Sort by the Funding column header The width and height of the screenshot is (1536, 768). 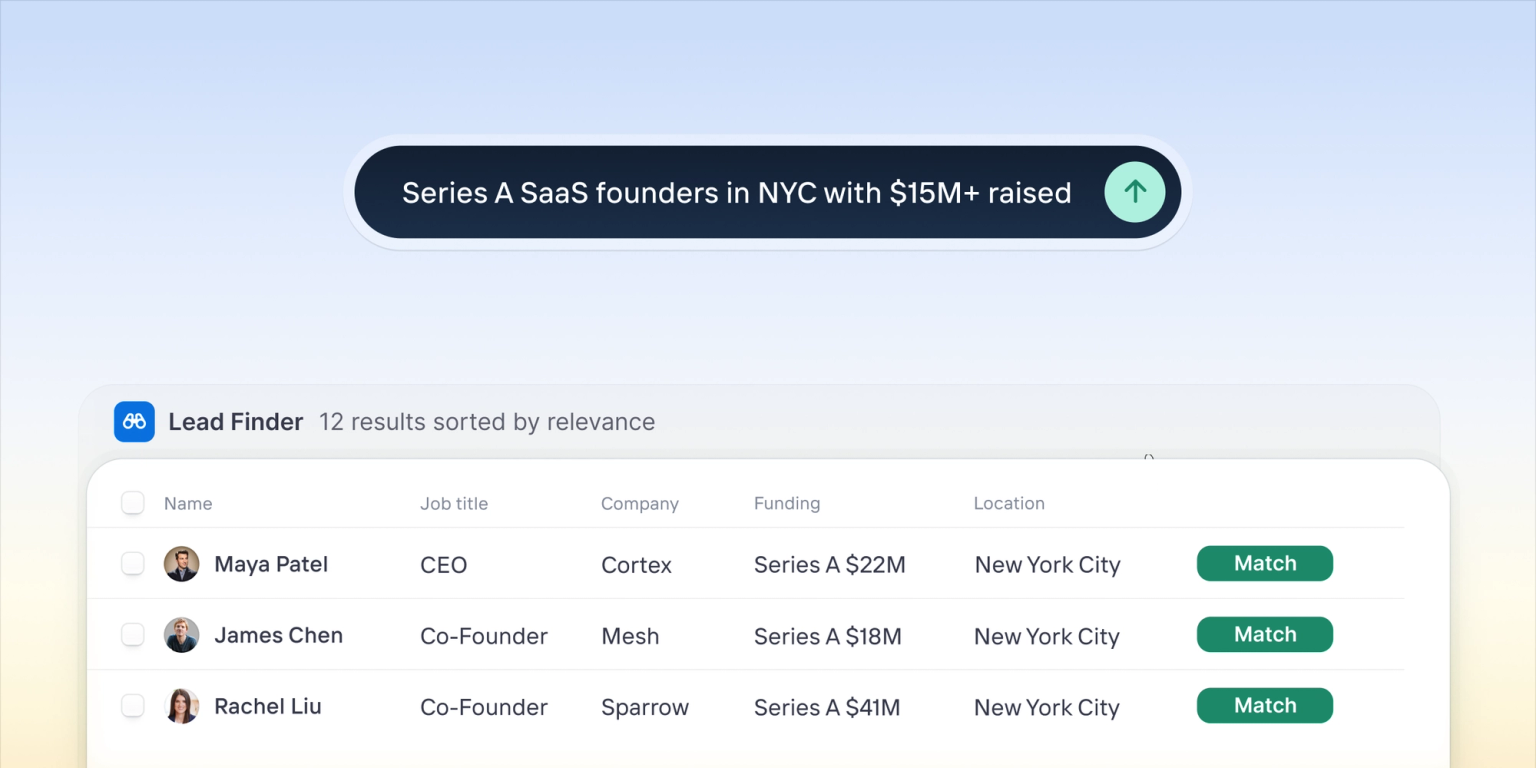[786, 504]
